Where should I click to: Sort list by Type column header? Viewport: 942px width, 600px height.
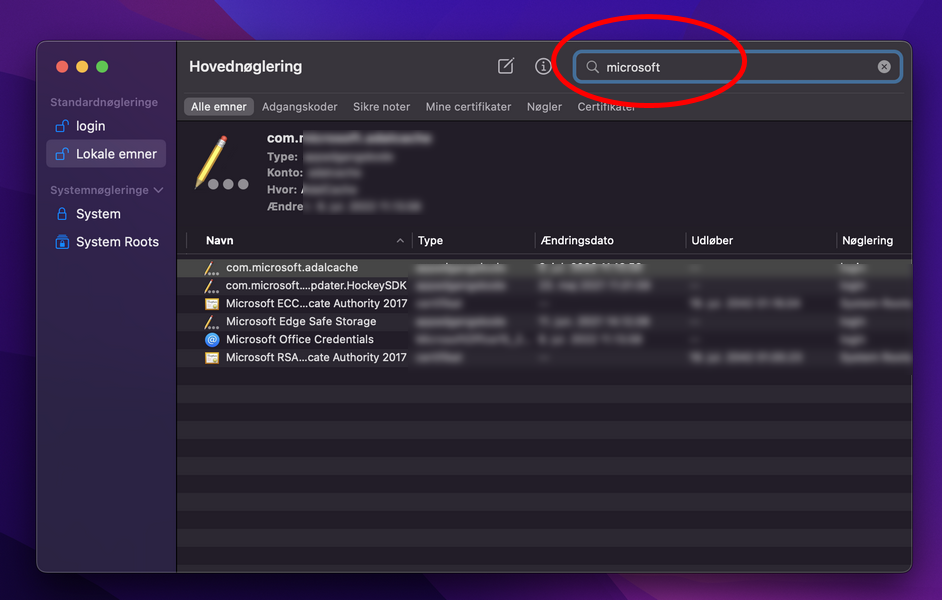click(x=473, y=240)
